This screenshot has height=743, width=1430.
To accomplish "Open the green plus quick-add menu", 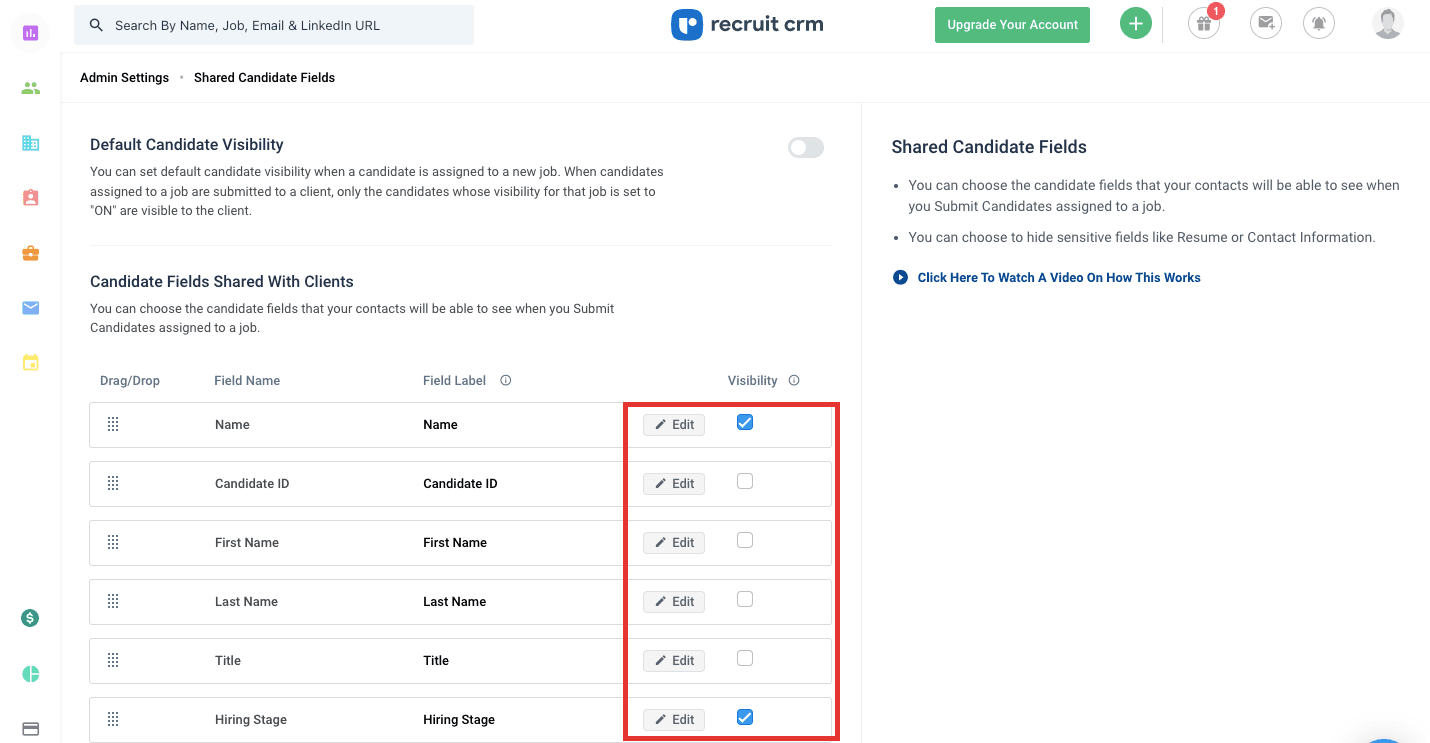I will click(1135, 22).
